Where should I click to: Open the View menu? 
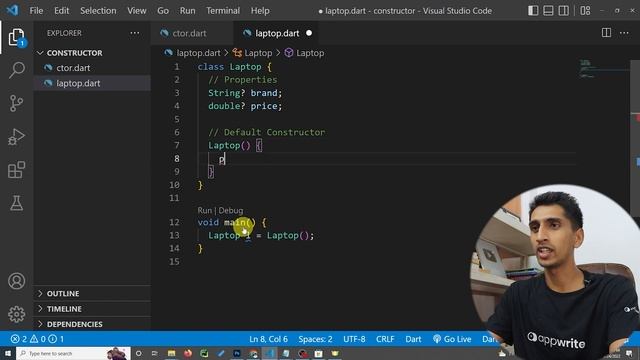[x=136, y=11]
